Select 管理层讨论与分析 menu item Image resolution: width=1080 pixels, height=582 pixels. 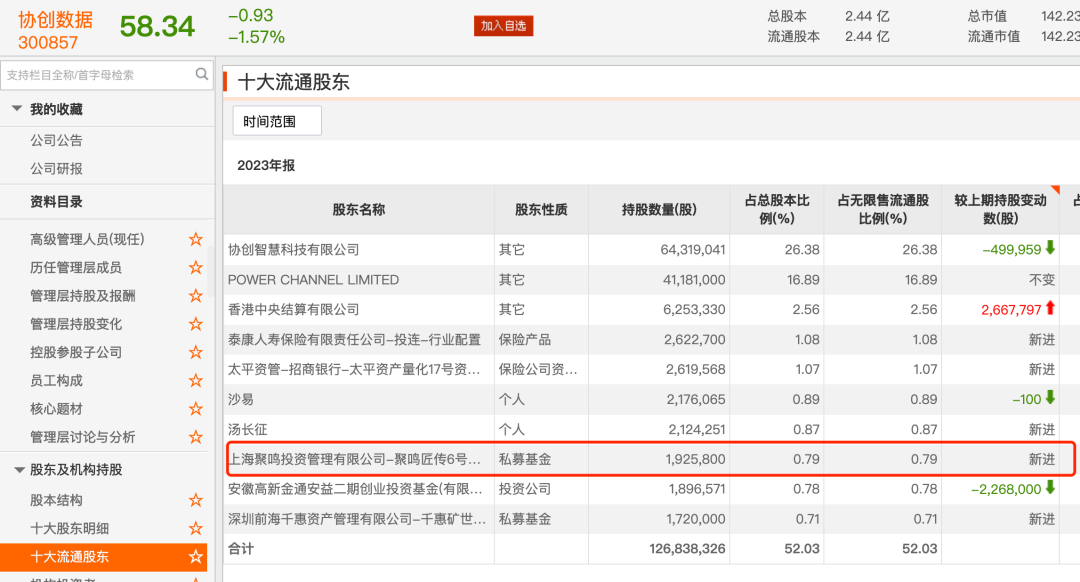click(82, 437)
